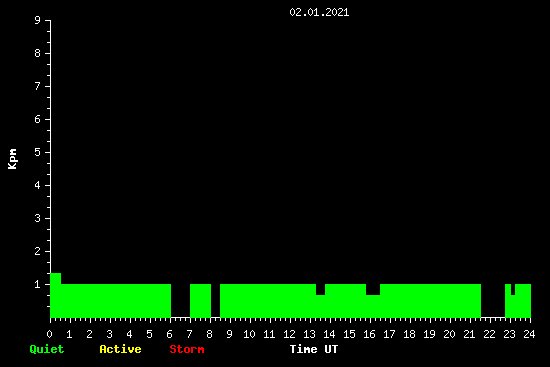Screen dimensions: 550x367
Task: Click the x-axis tick label 18
Action: click(x=409, y=334)
